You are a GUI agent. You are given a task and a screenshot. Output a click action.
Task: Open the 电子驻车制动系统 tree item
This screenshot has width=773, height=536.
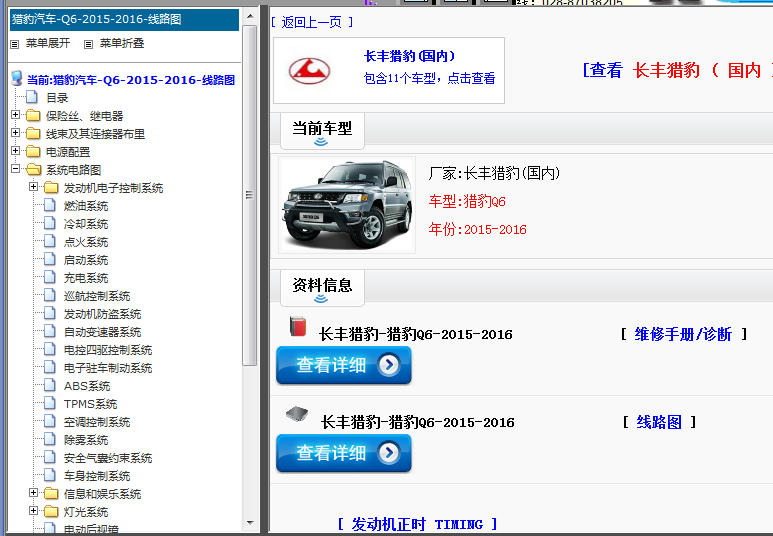pyautogui.click(x=108, y=368)
